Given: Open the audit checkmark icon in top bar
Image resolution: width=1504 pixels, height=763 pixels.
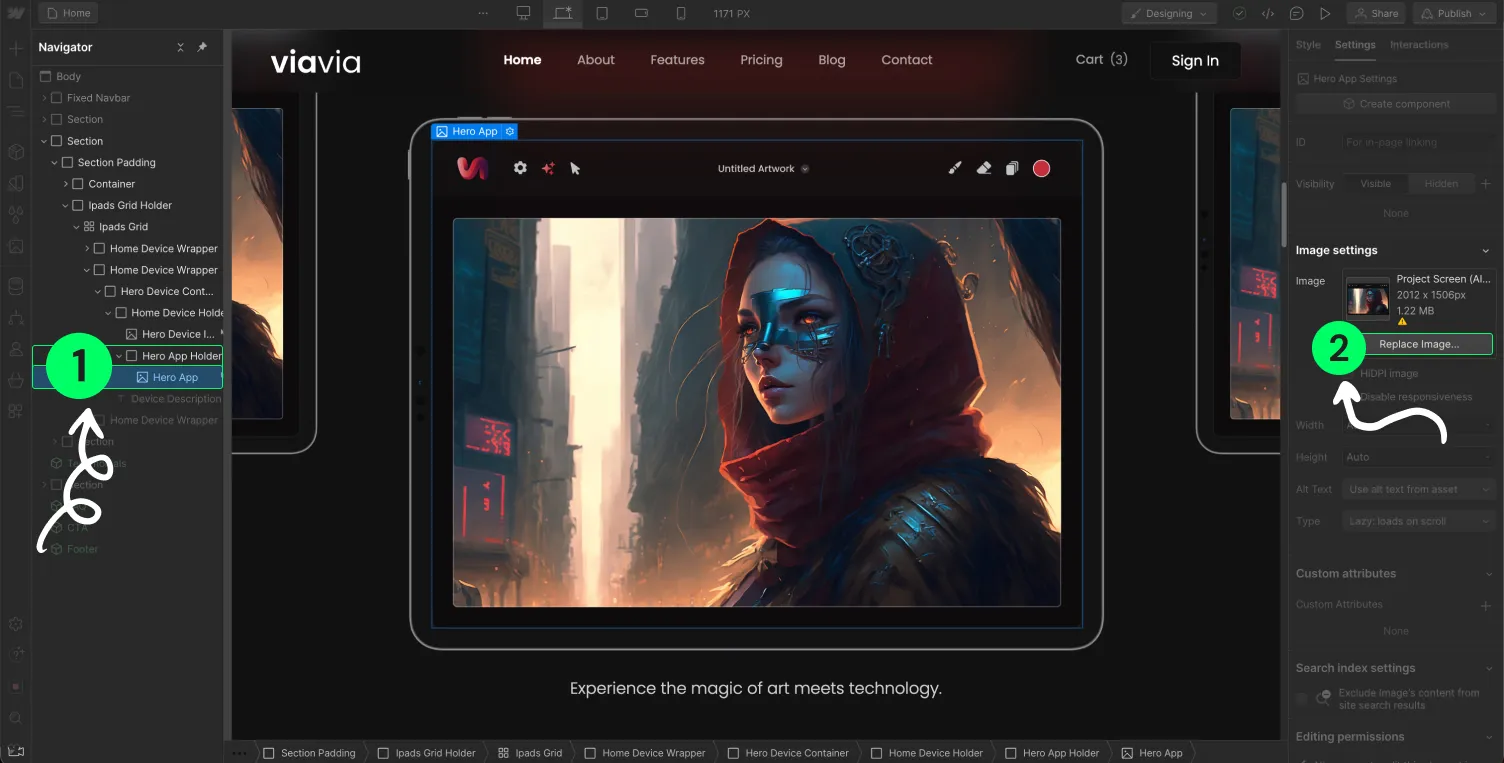Looking at the screenshot, I should tap(1239, 13).
